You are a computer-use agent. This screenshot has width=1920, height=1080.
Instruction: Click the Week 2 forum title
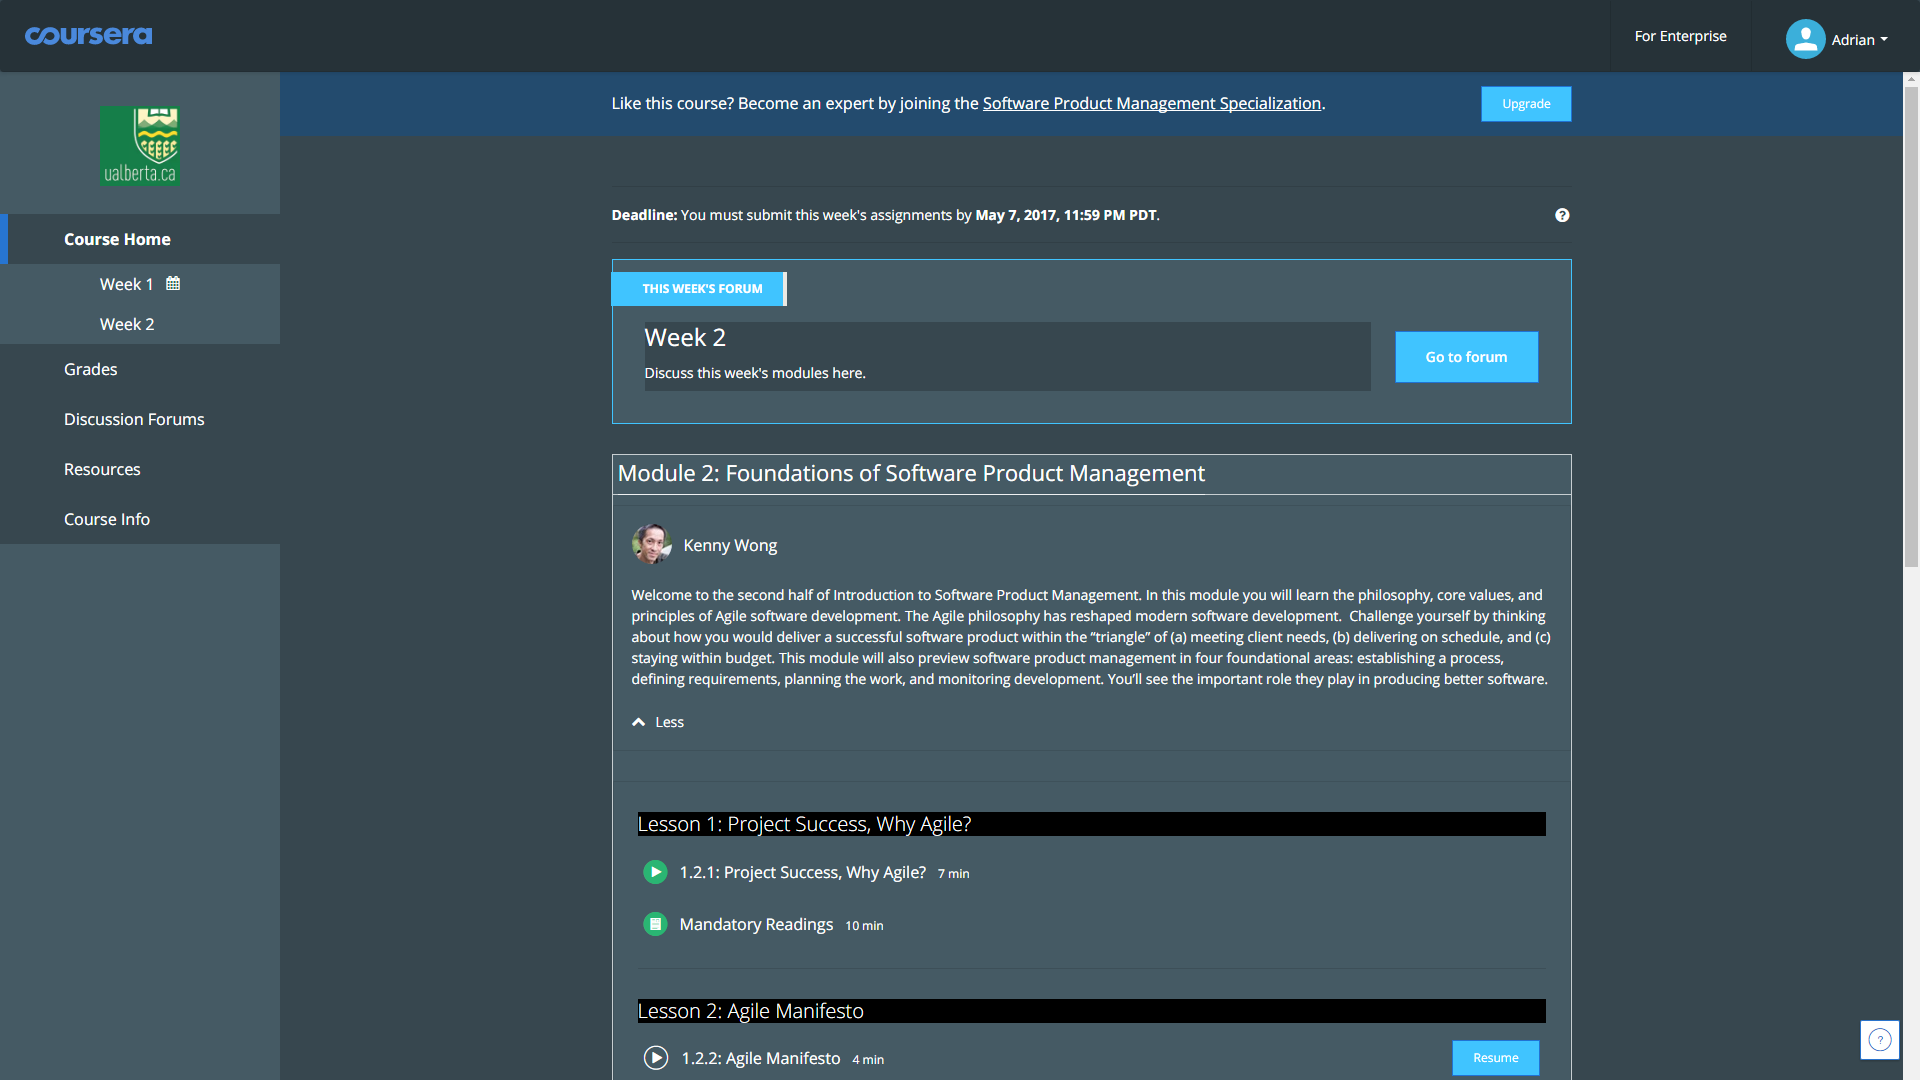[x=685, y=338]
